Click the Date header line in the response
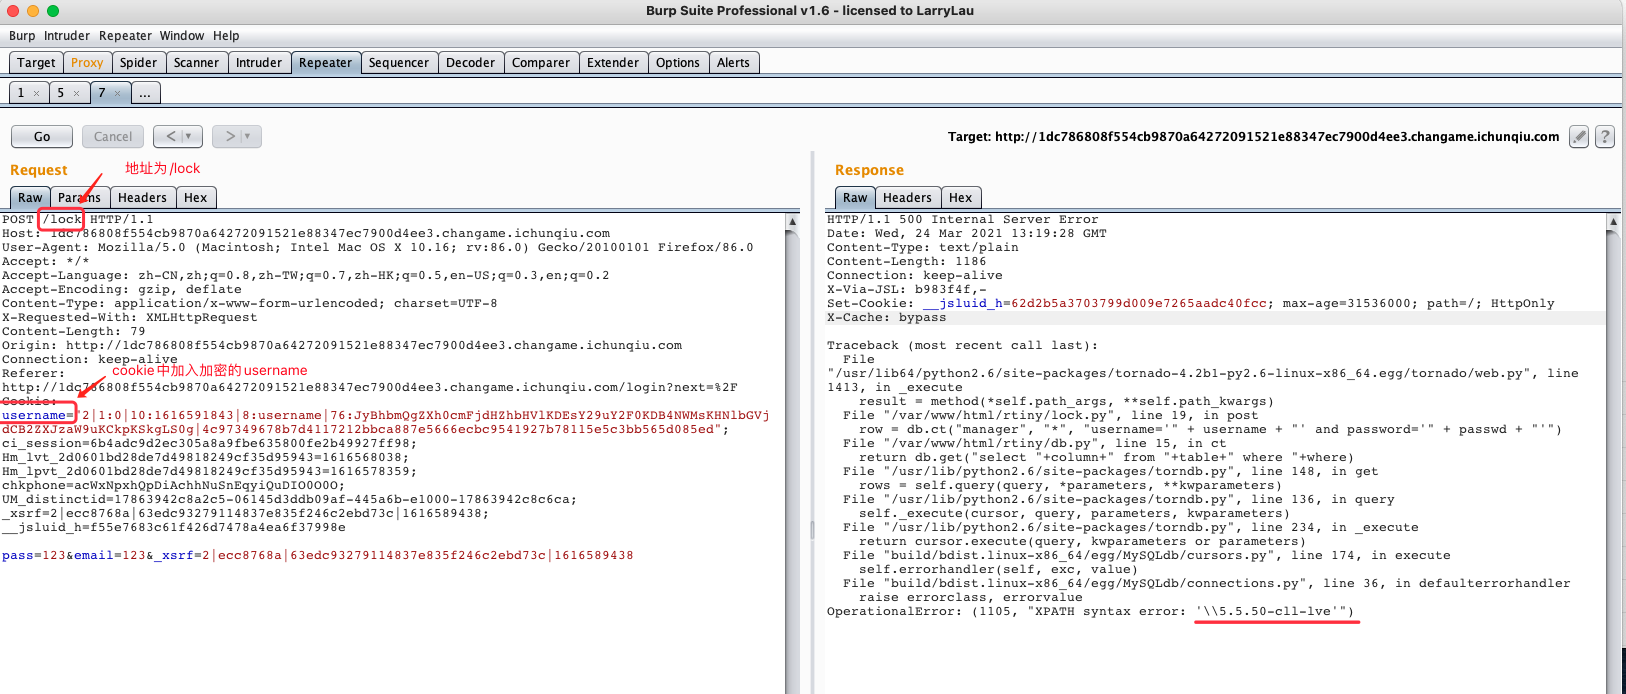Viewport: 1626px width, 694px height. (x=967, y=234)
